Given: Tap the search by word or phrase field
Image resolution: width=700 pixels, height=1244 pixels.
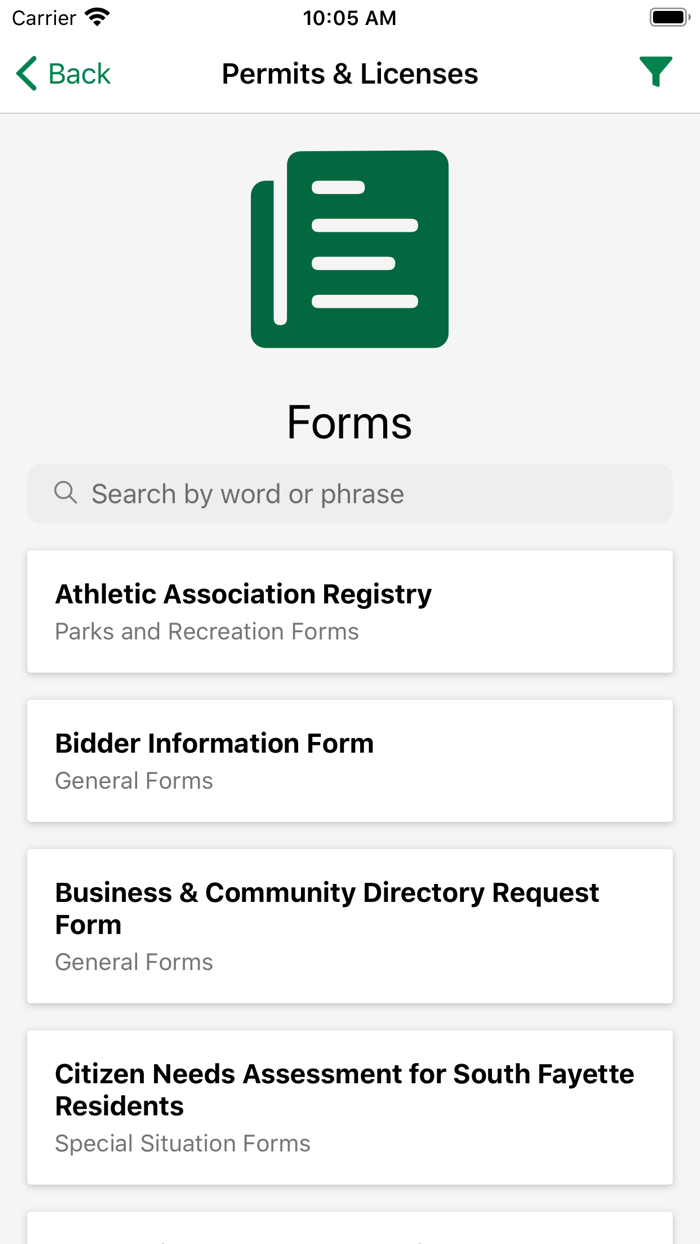Looking at the screenshot, I should 350,493.
